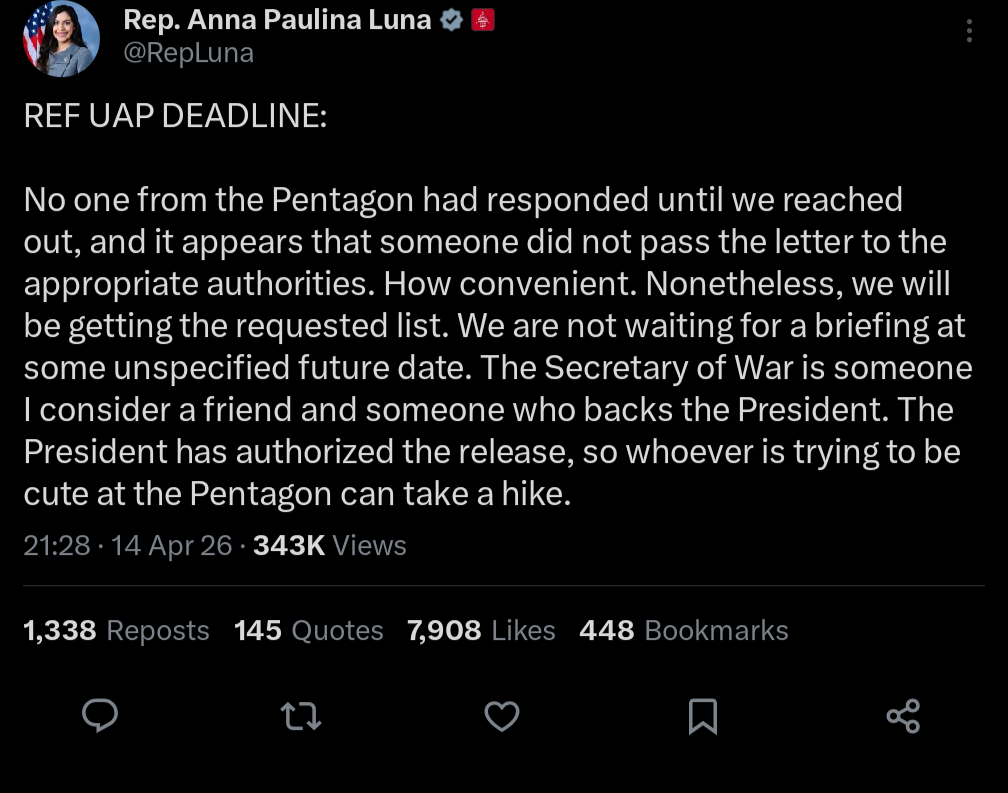Click the 448 Bookmarks count

(683, 631)
